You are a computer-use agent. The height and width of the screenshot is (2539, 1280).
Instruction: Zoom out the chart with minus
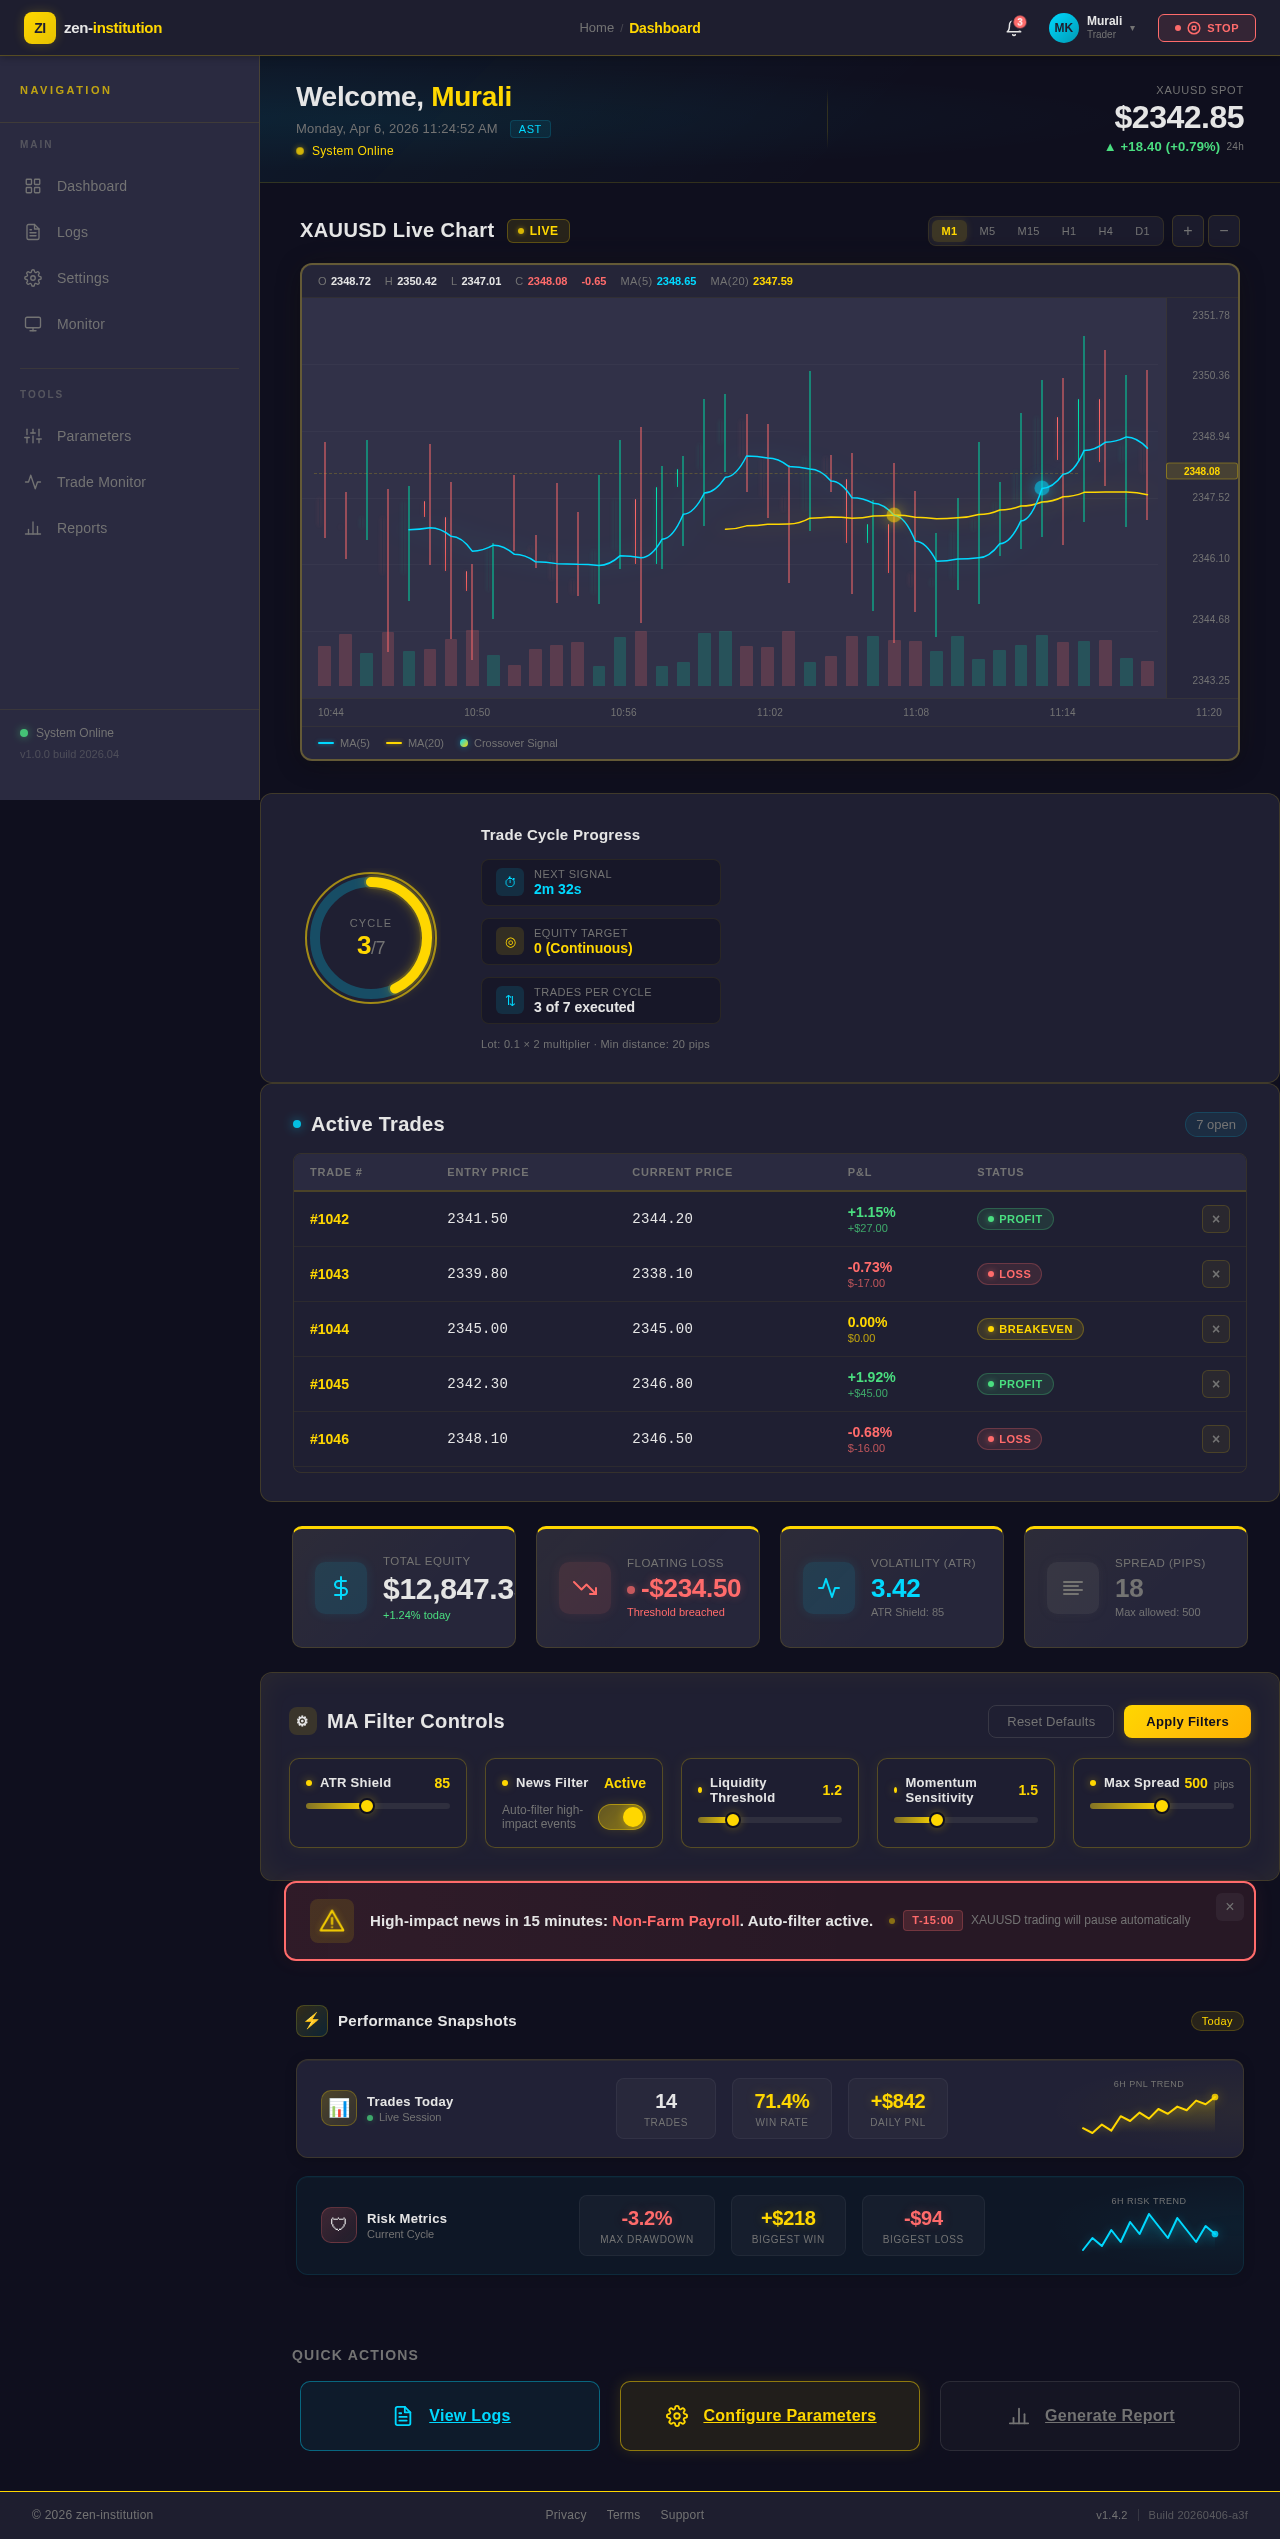point(1224,231)
